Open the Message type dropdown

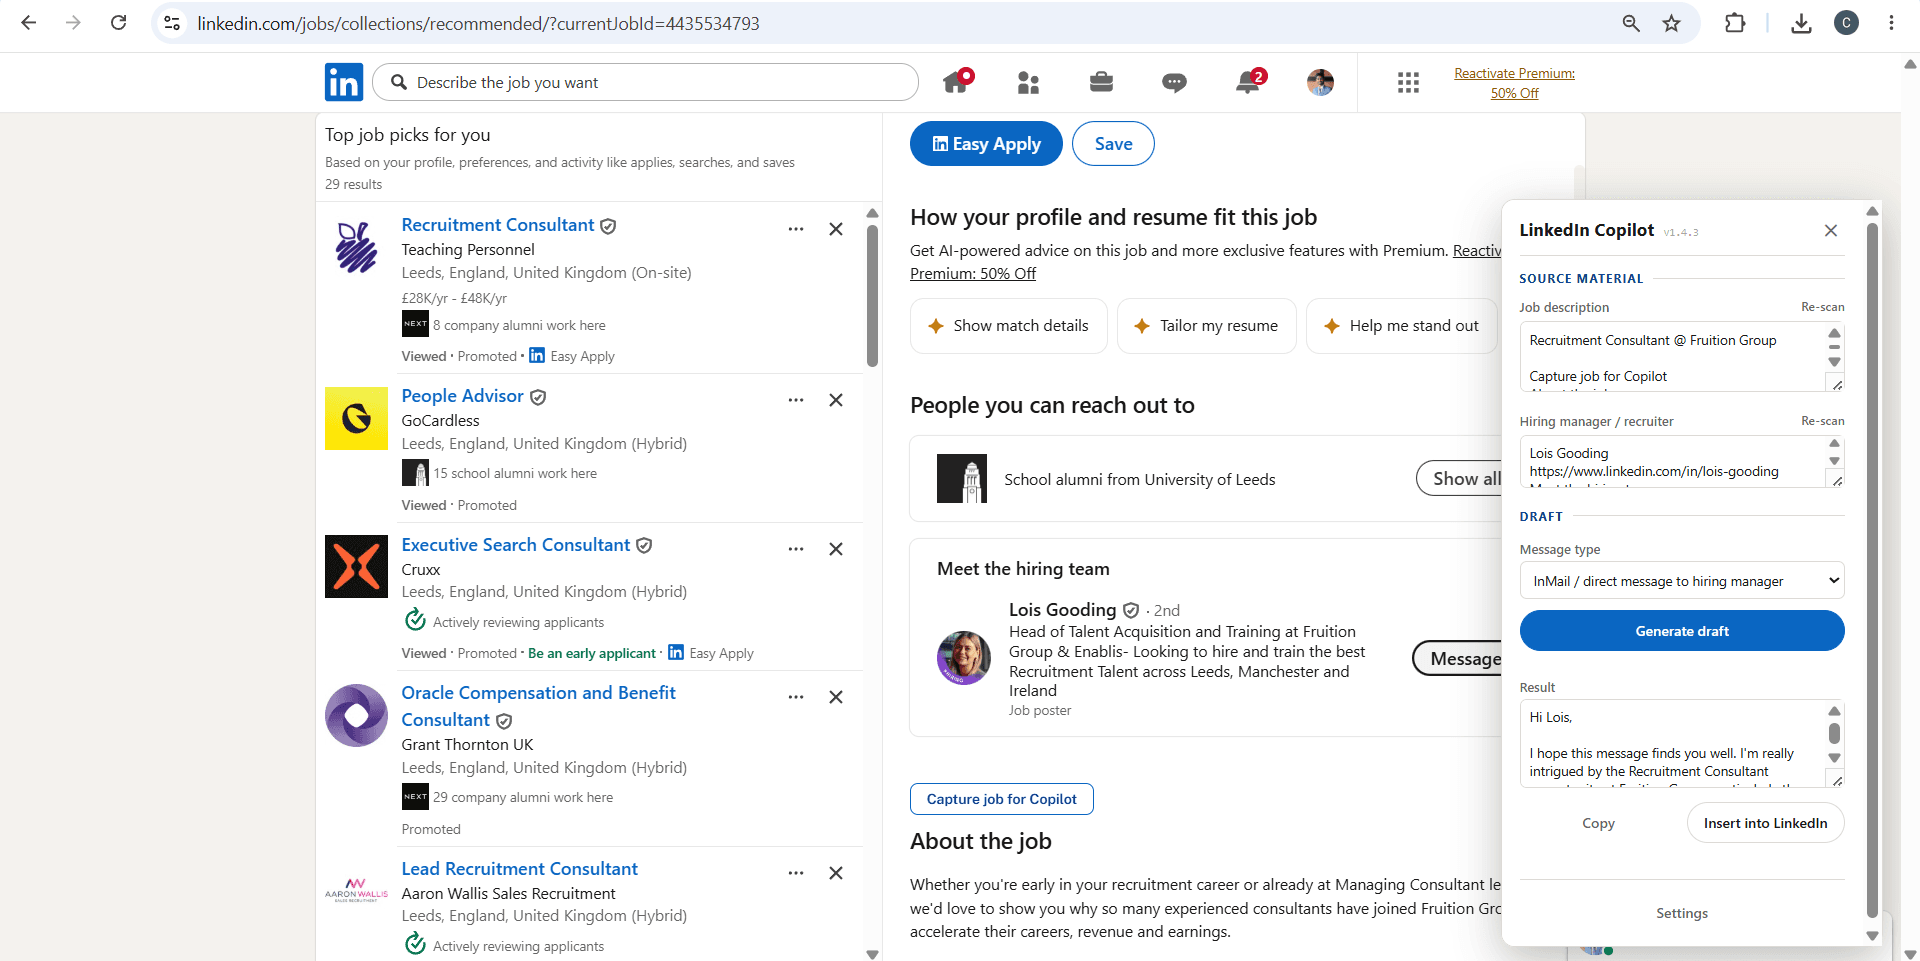(1682, 581)
